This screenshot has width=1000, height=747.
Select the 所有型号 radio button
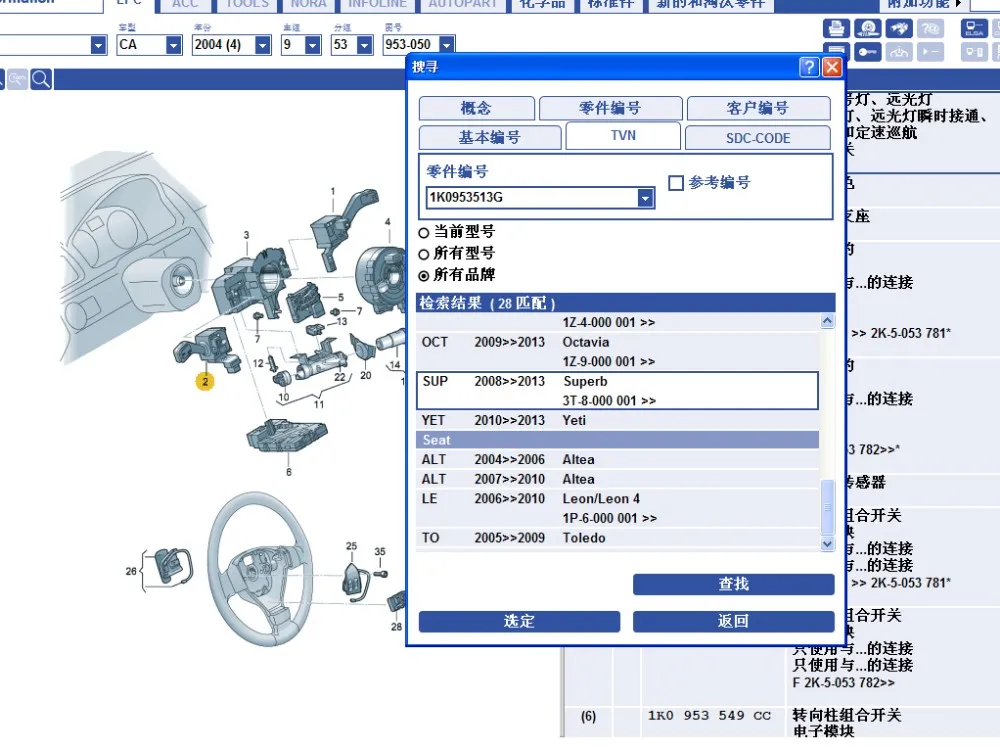pyautogui.click(x=423, y=255)
